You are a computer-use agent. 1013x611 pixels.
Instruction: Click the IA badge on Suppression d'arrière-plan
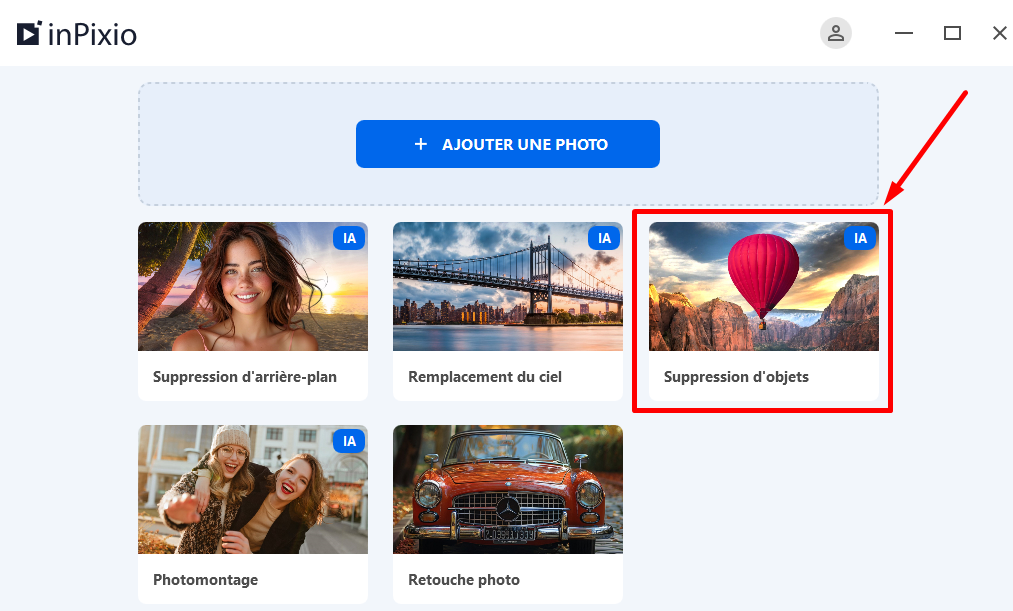(348, 238)
